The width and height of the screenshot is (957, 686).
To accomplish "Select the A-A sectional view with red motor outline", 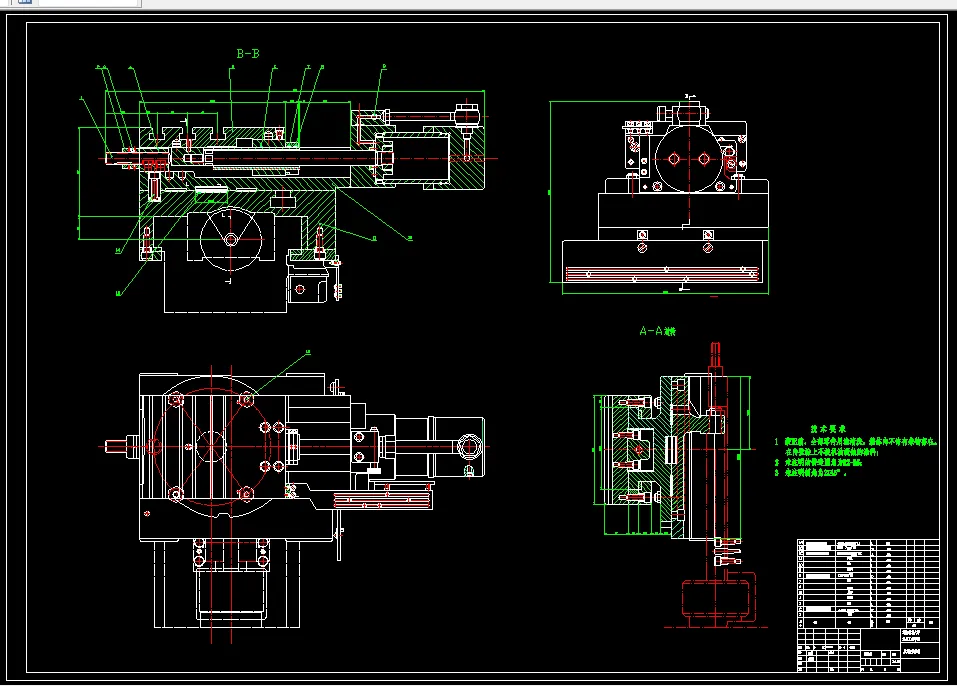I will (680, 485).
